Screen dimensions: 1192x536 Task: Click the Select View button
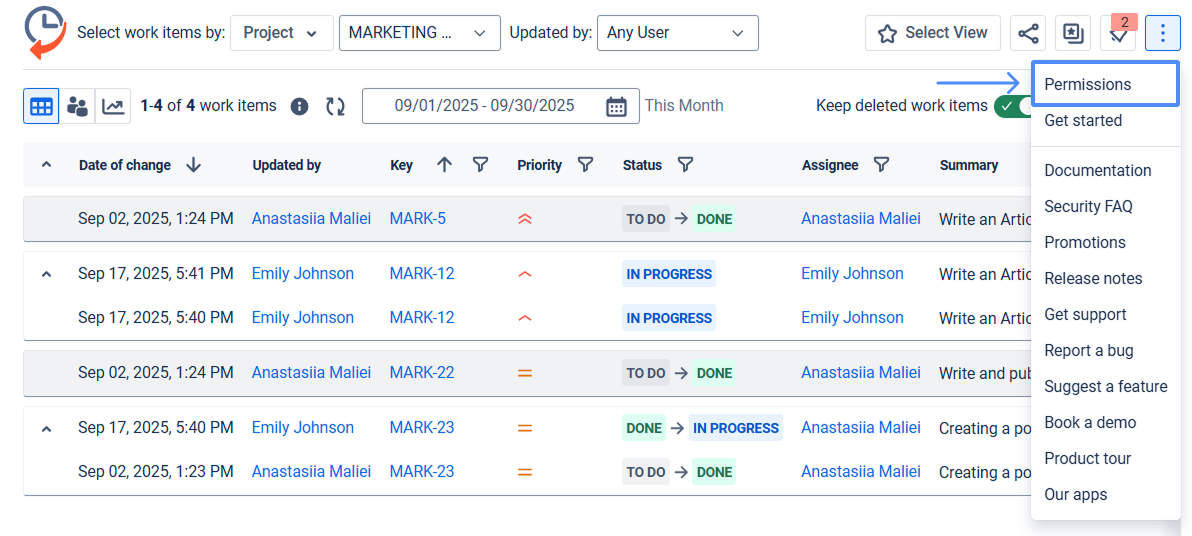pos(932,33)
